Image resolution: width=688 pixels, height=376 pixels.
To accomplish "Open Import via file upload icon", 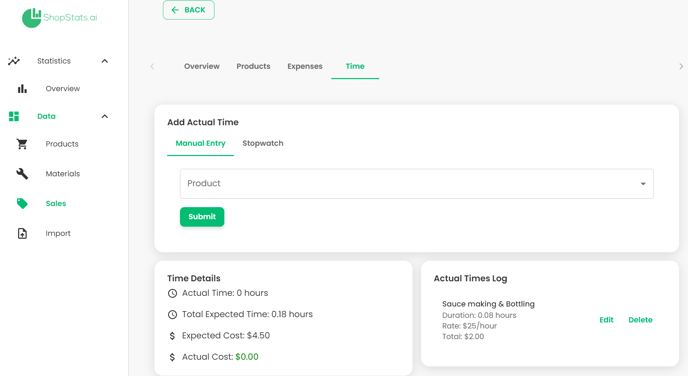I will coord(22,233).
